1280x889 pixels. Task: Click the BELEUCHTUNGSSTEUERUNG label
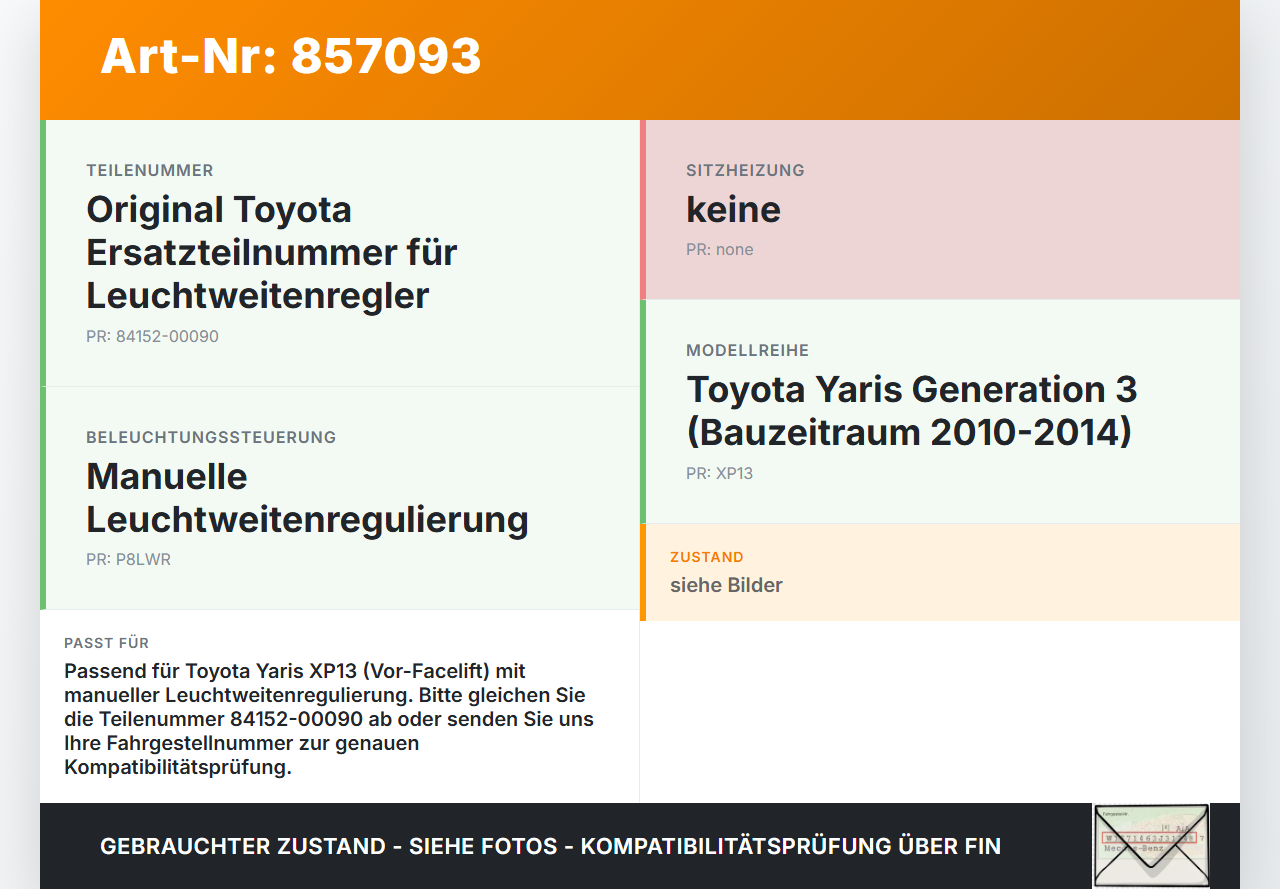point(211,437)
